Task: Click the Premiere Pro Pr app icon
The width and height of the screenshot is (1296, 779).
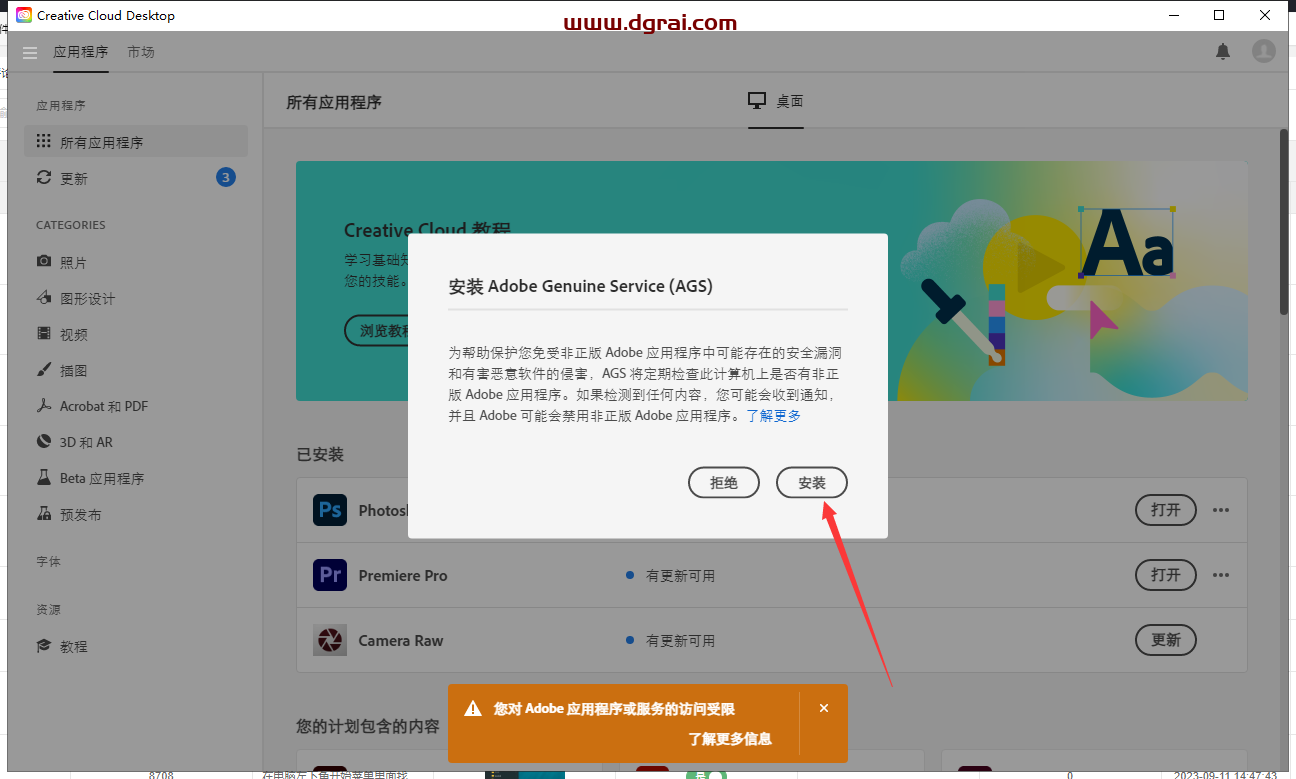Action: tap(330, 575)
